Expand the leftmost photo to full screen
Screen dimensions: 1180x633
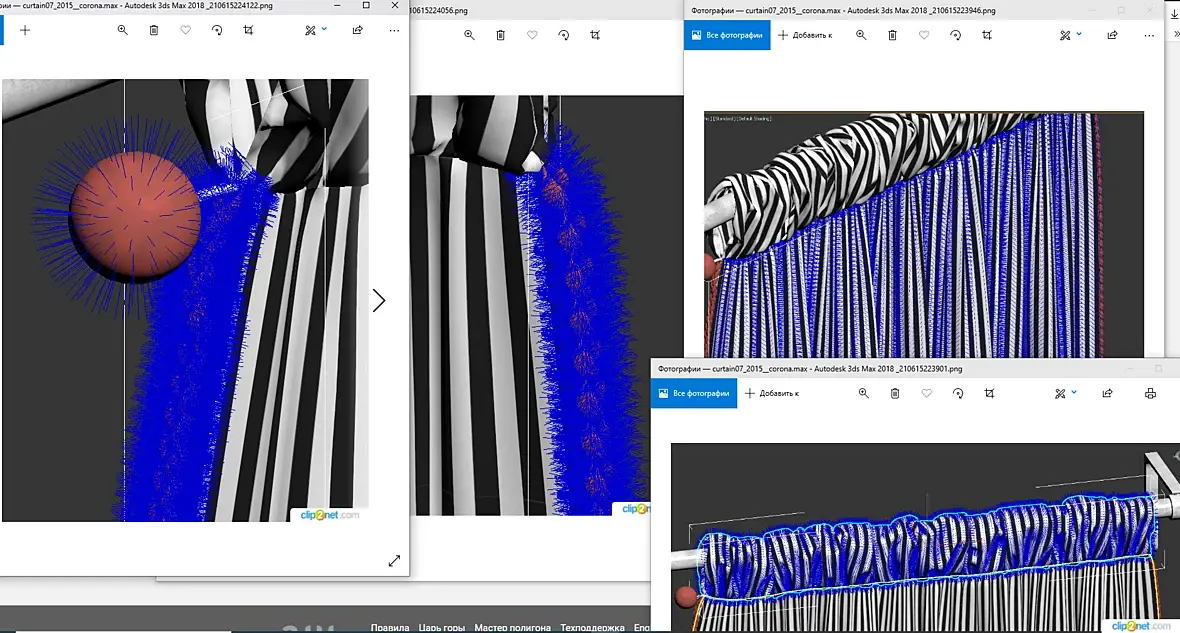click(x=394, y=561)
